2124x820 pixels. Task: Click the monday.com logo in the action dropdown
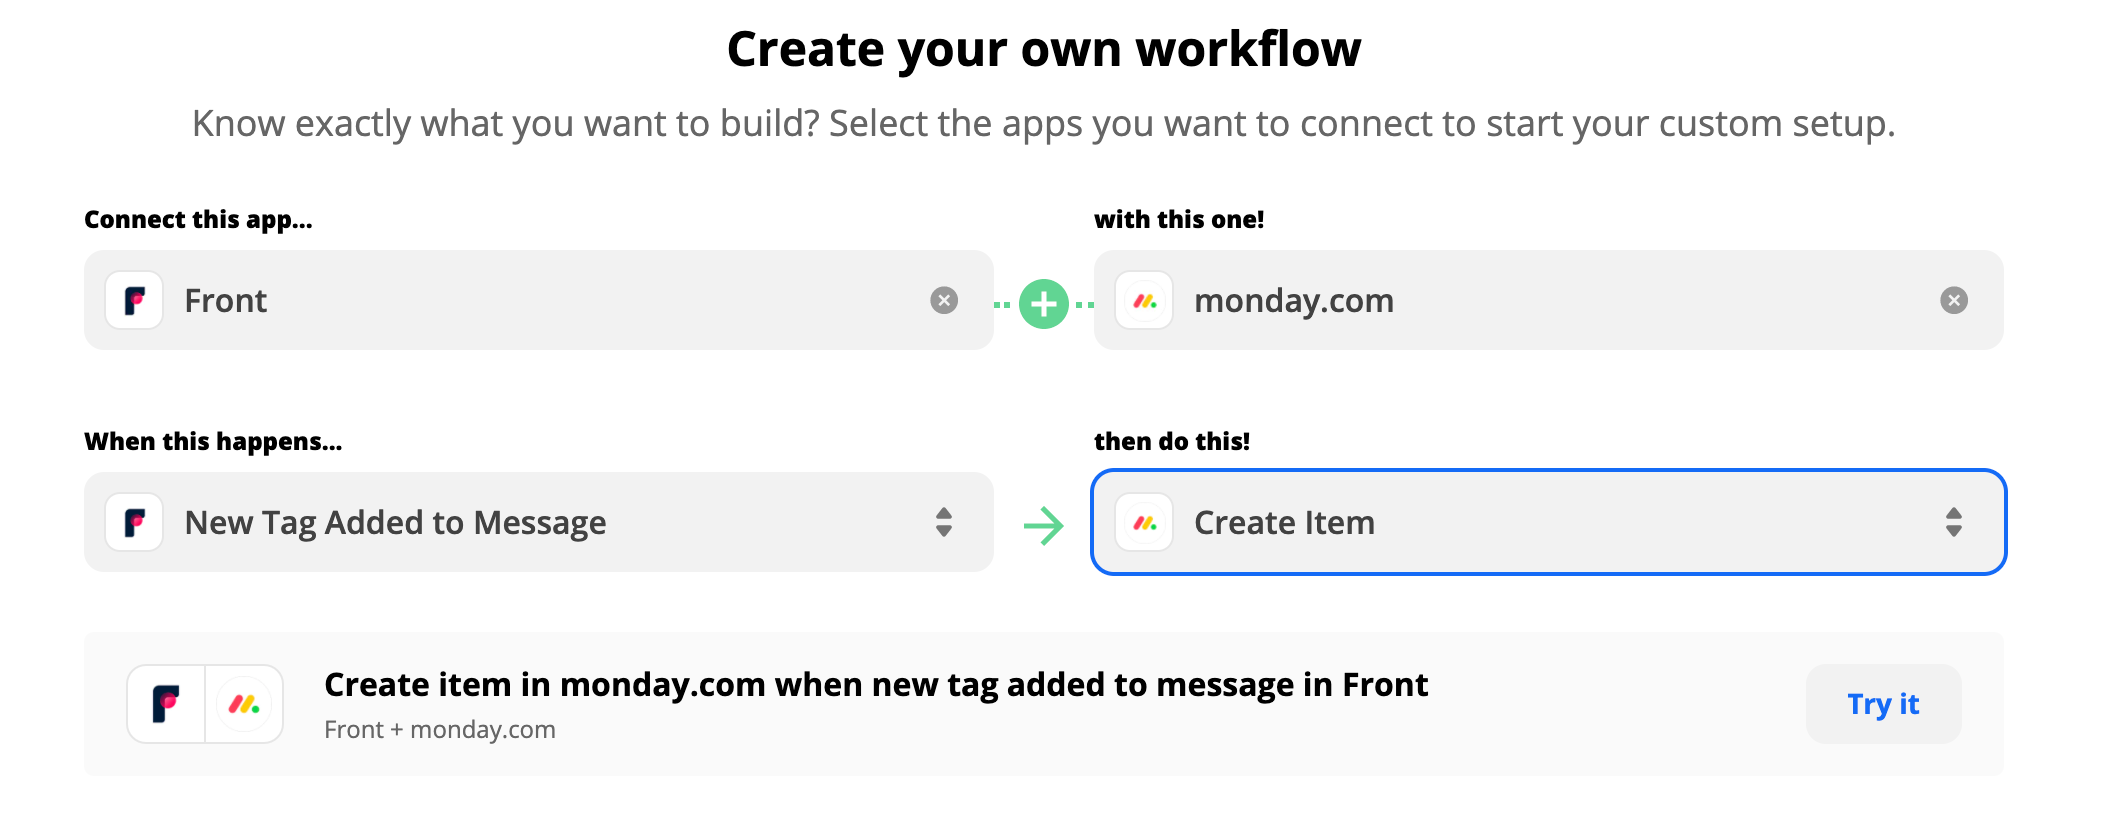(1144, 522)
